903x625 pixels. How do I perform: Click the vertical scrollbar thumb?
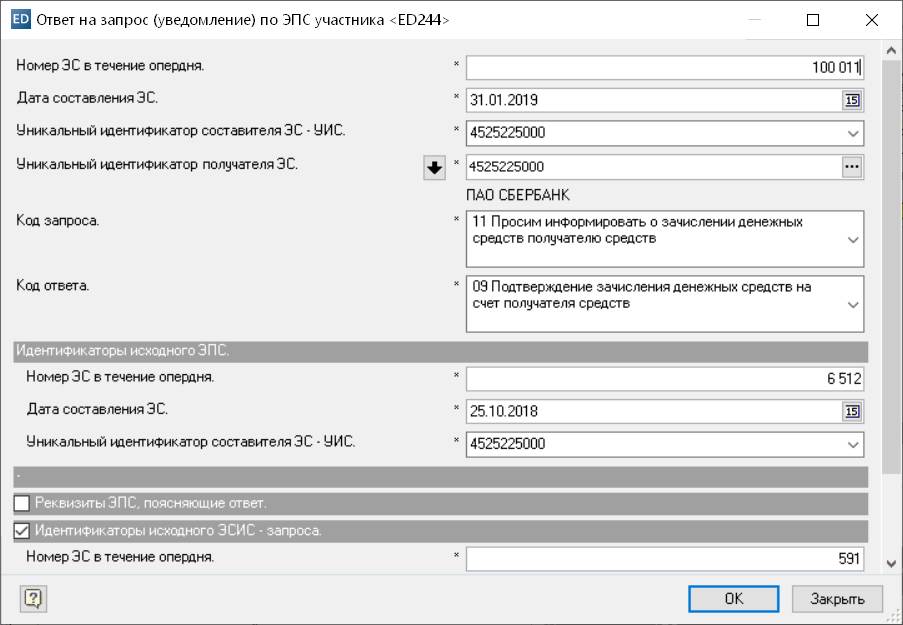(x=892, y=250)
